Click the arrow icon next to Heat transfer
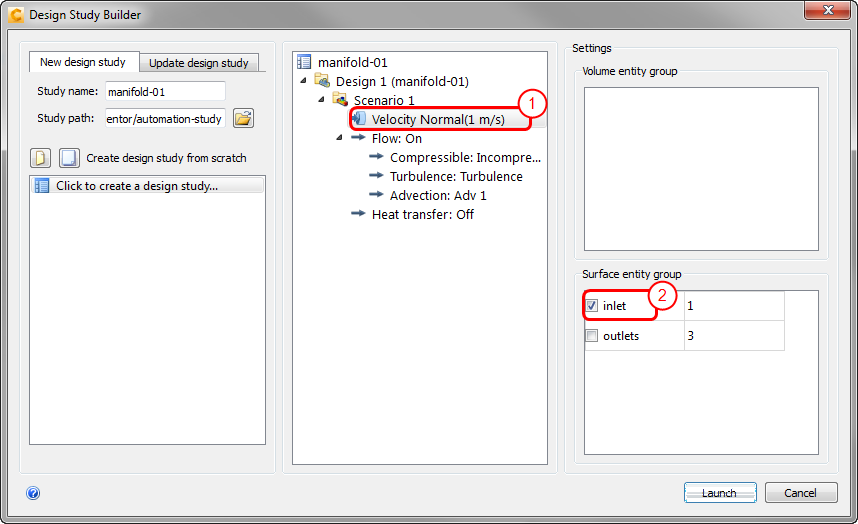Image resolution: width=858 pixels, height=524 pixels. 358,213
